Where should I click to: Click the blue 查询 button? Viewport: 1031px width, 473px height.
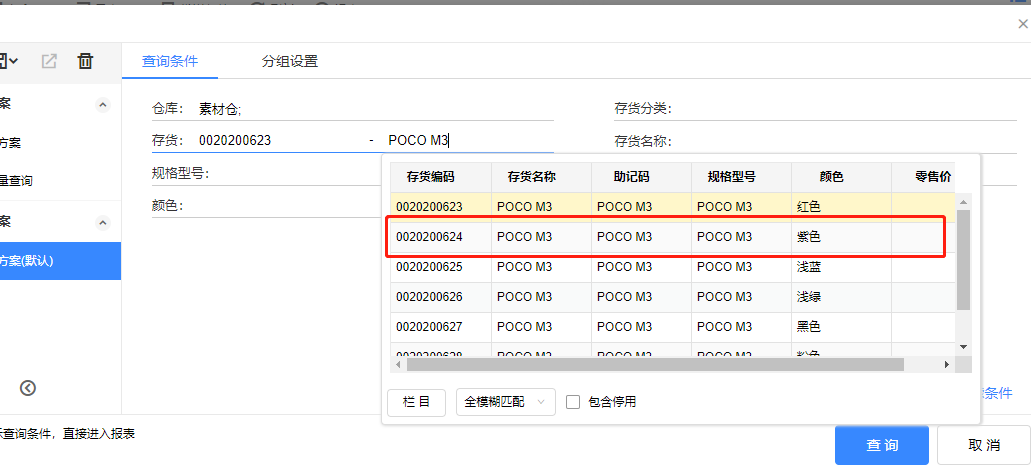pos(882,445)
